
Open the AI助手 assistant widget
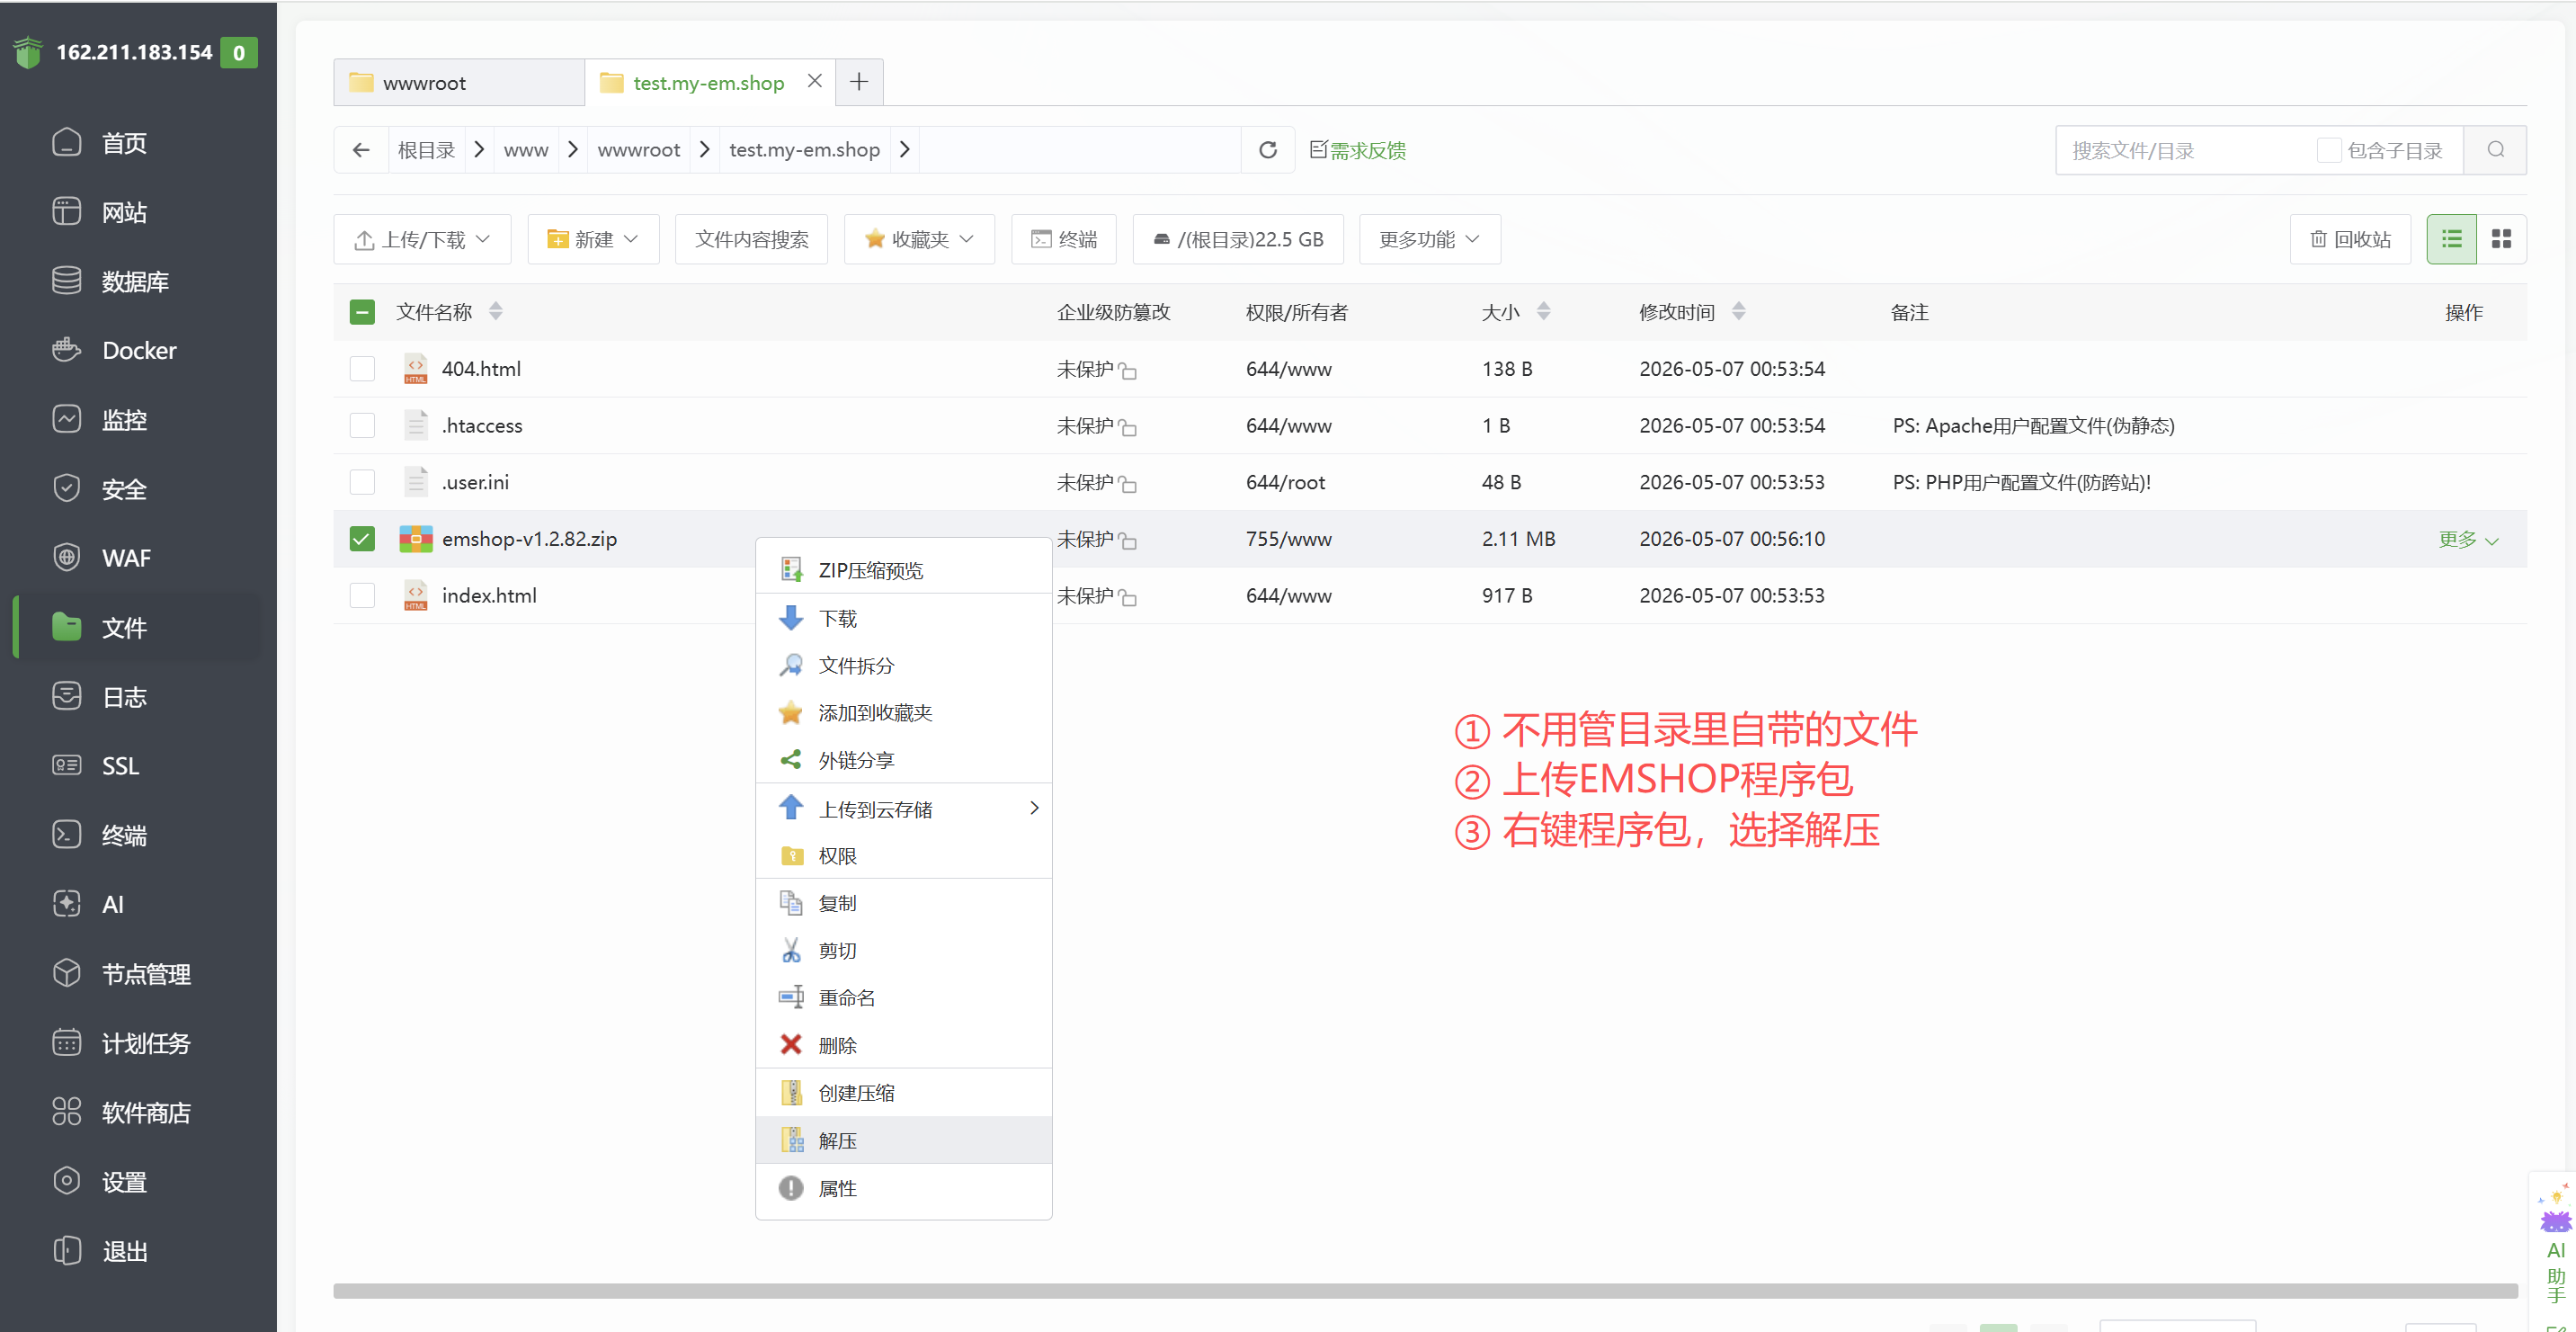click(x=2556, y=1245)
